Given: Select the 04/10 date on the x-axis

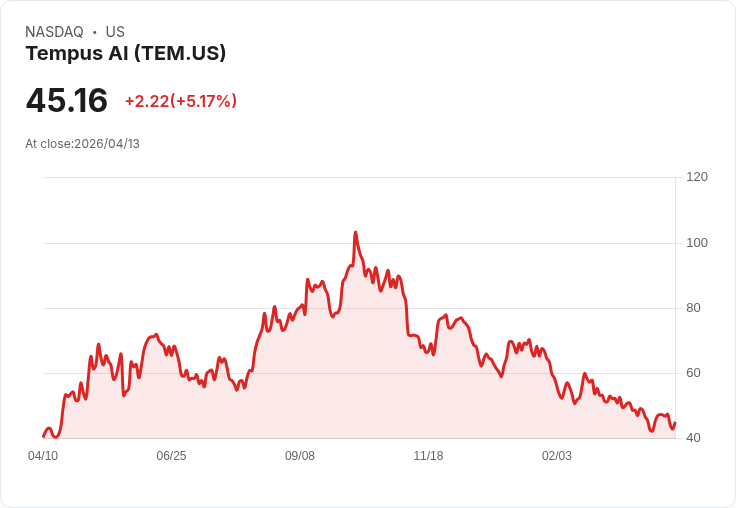Looking at the screenshot, I should tap(43, 456).
